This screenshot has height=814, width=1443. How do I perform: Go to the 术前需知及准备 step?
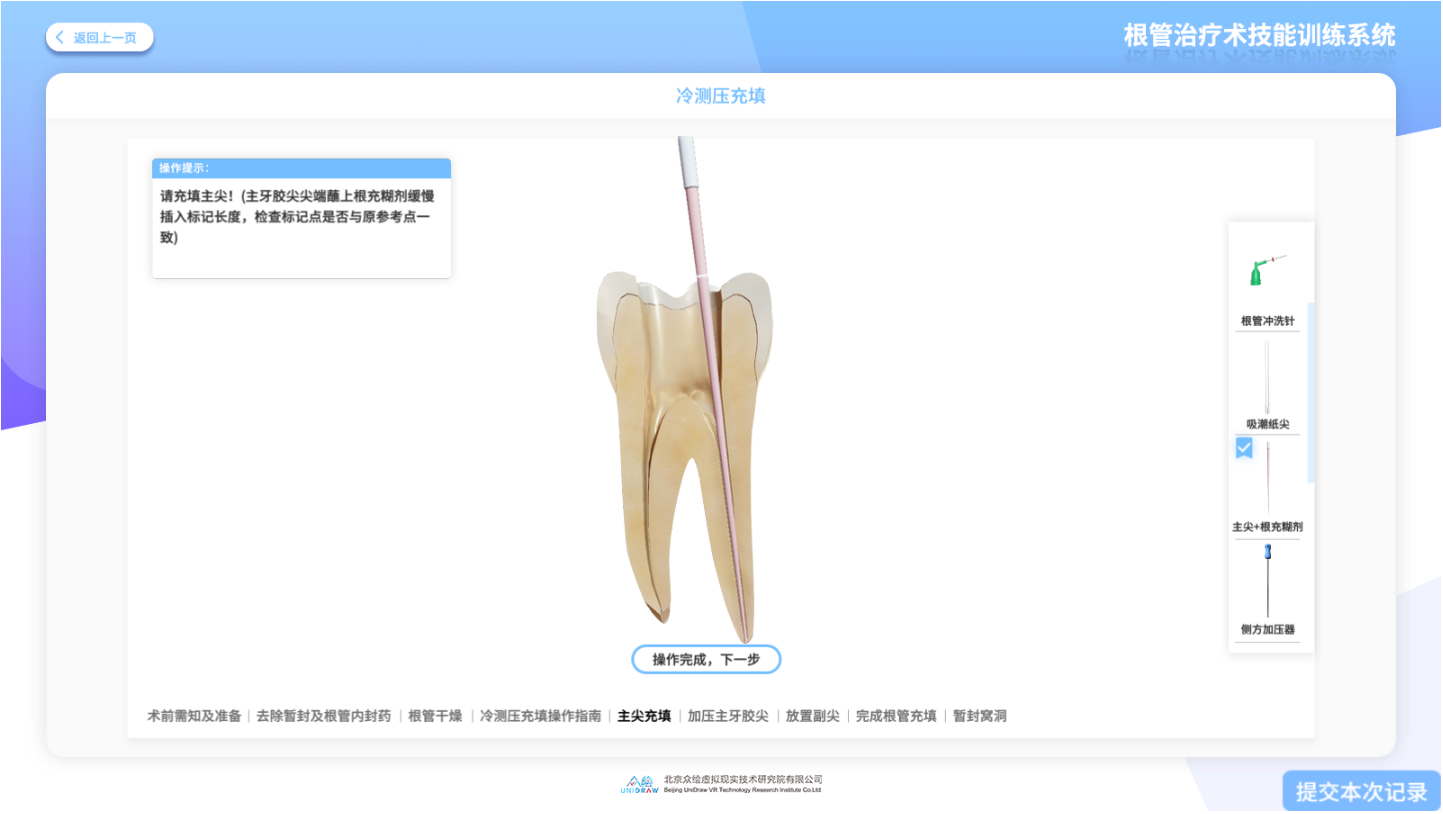coord(194,716)
